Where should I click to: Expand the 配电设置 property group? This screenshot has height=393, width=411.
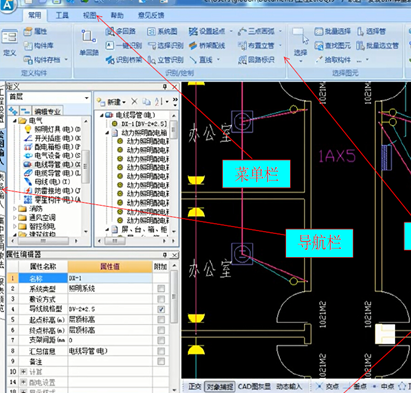click(x=23, y=382)
